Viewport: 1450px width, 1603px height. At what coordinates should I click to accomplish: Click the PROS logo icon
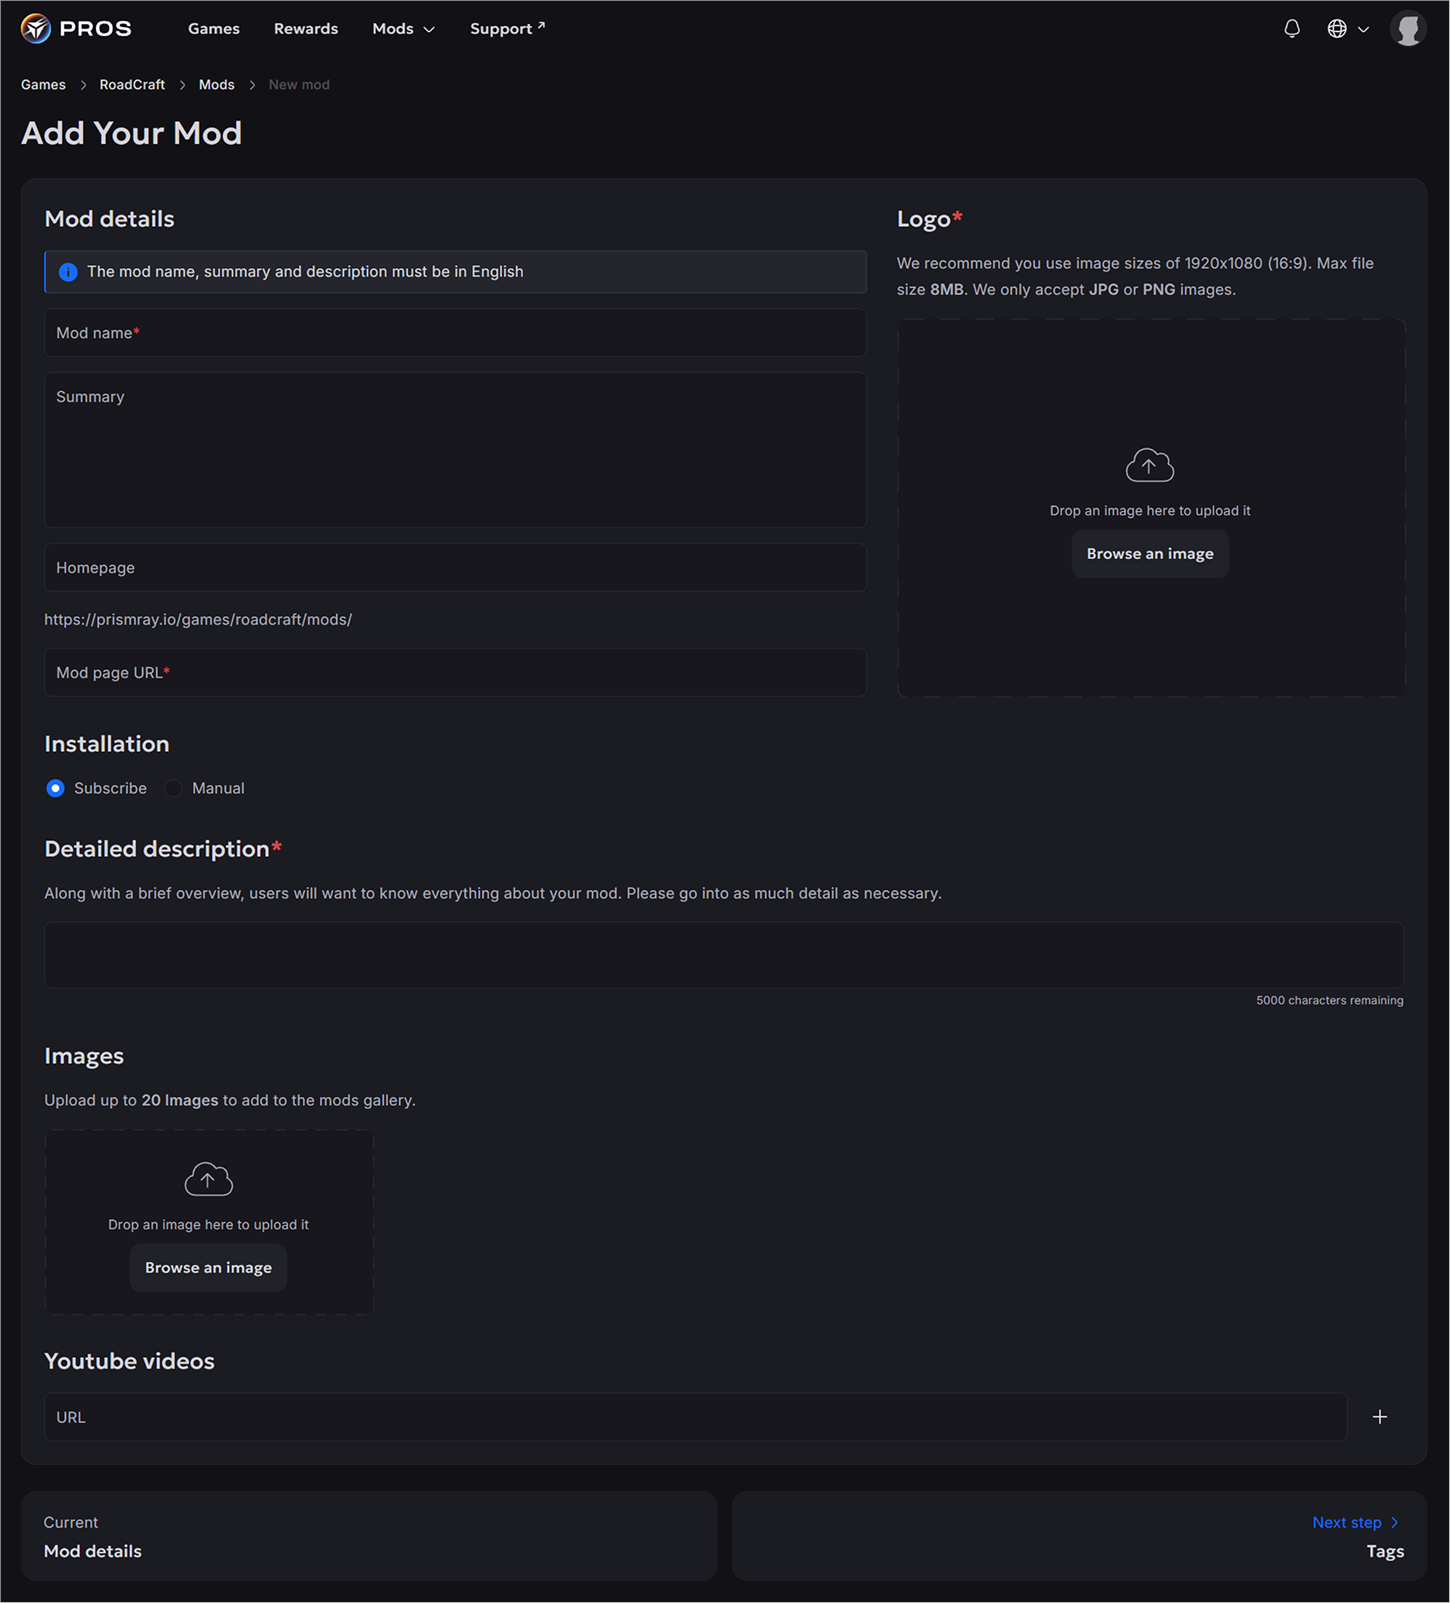[36, 28]
